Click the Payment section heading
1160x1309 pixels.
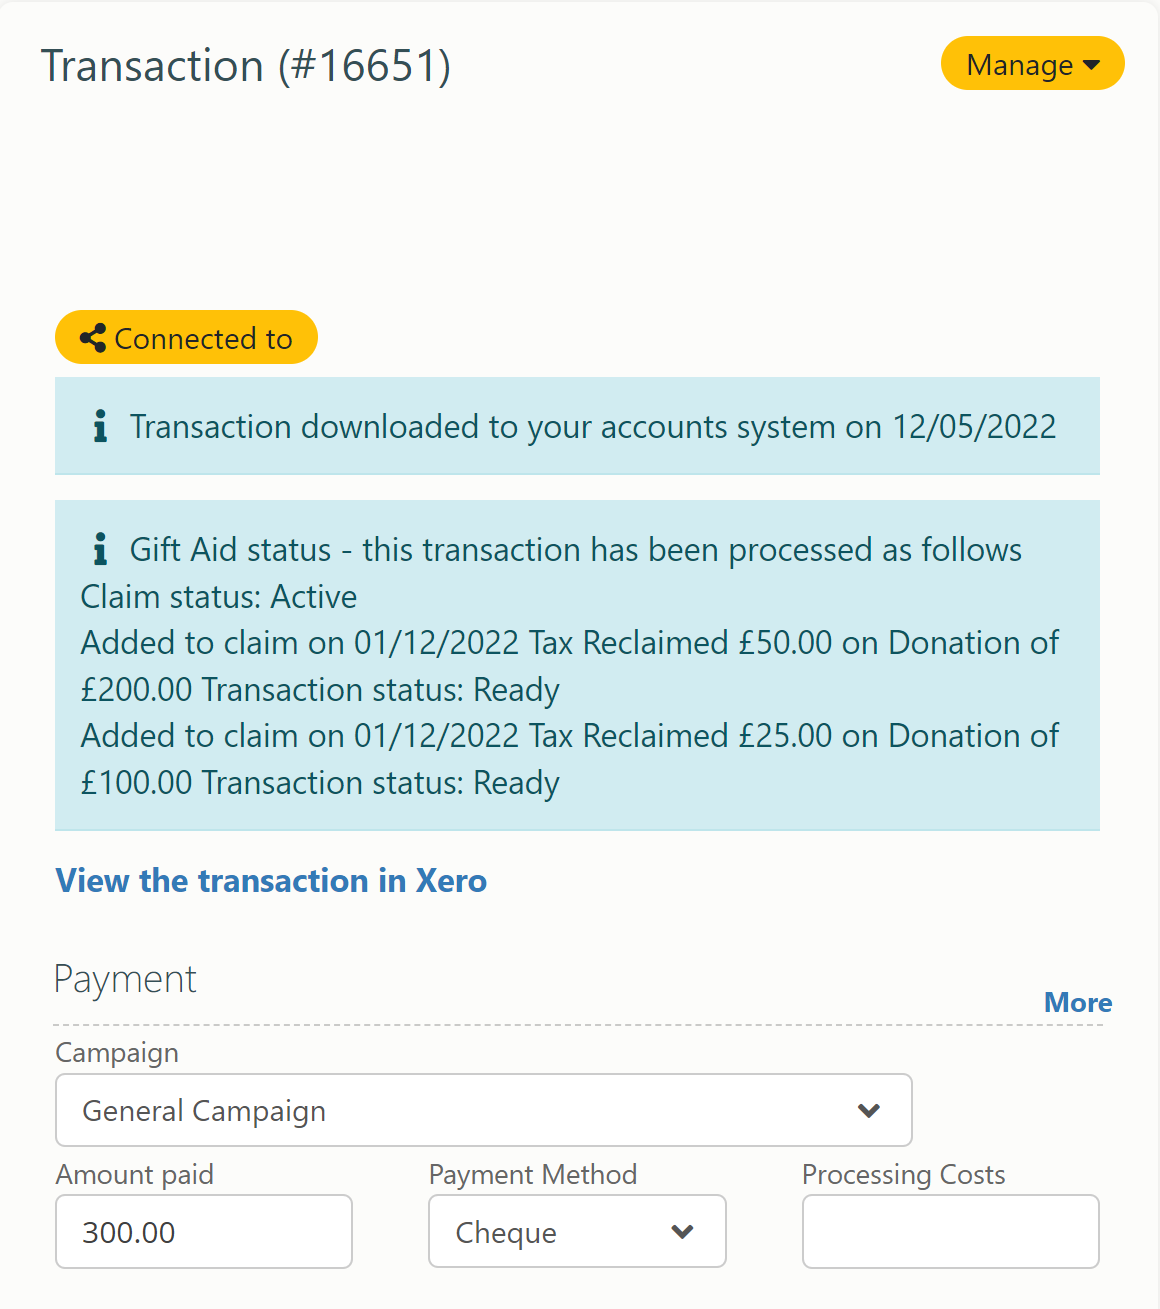tap(125, 979)
